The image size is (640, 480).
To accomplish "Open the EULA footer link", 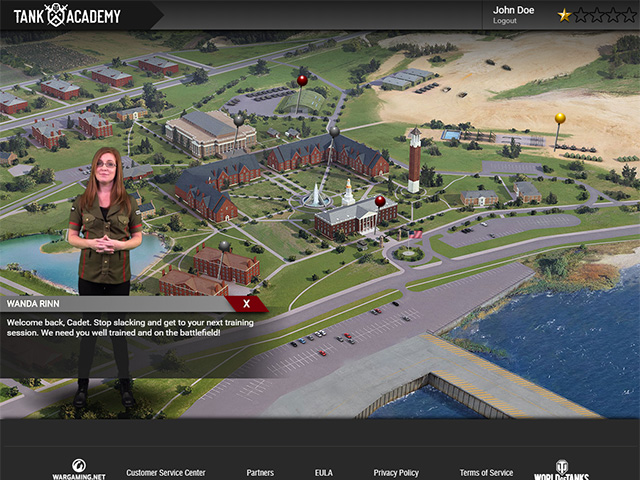I will pos(324,472).
